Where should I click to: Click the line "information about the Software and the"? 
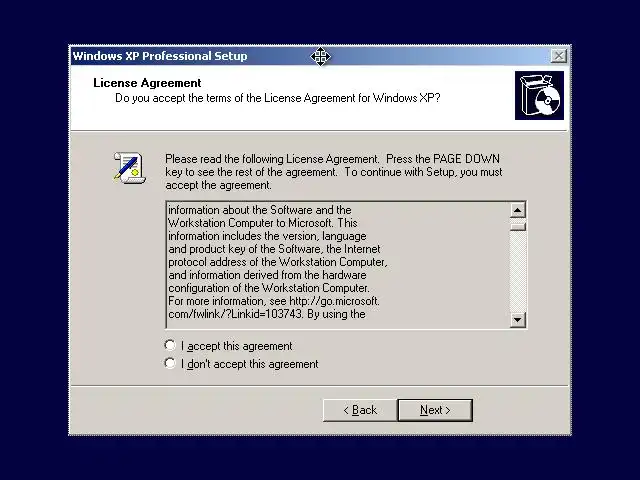[x=260, y=210]
